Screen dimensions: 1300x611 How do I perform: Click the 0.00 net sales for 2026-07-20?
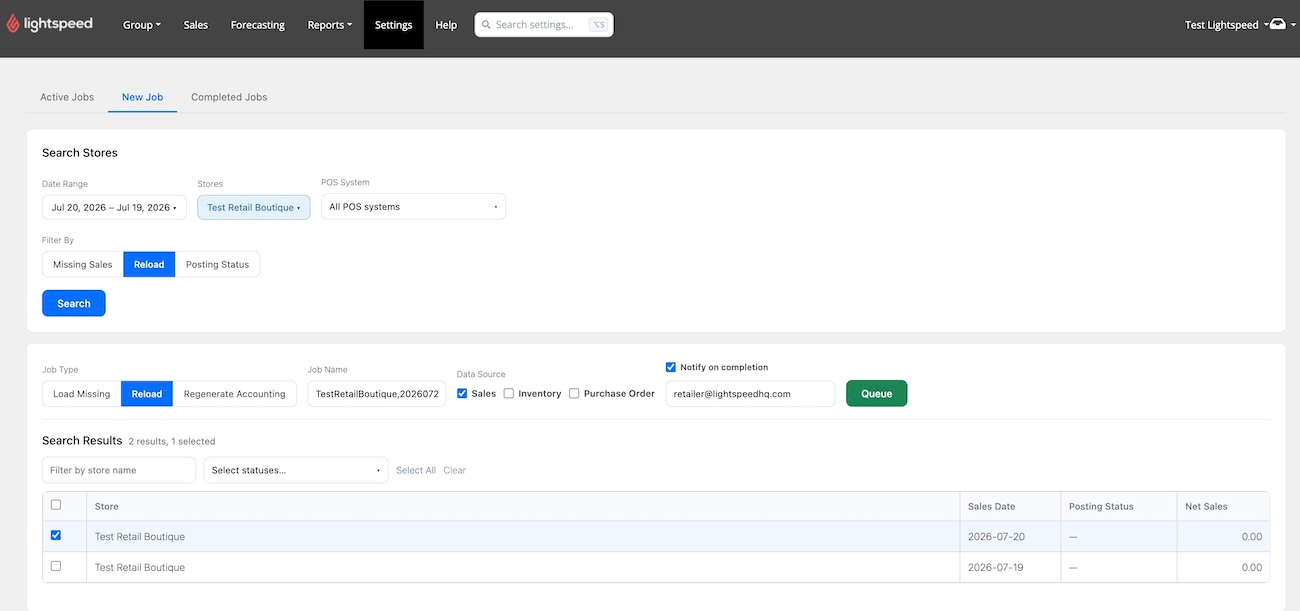click(1251, 537)
